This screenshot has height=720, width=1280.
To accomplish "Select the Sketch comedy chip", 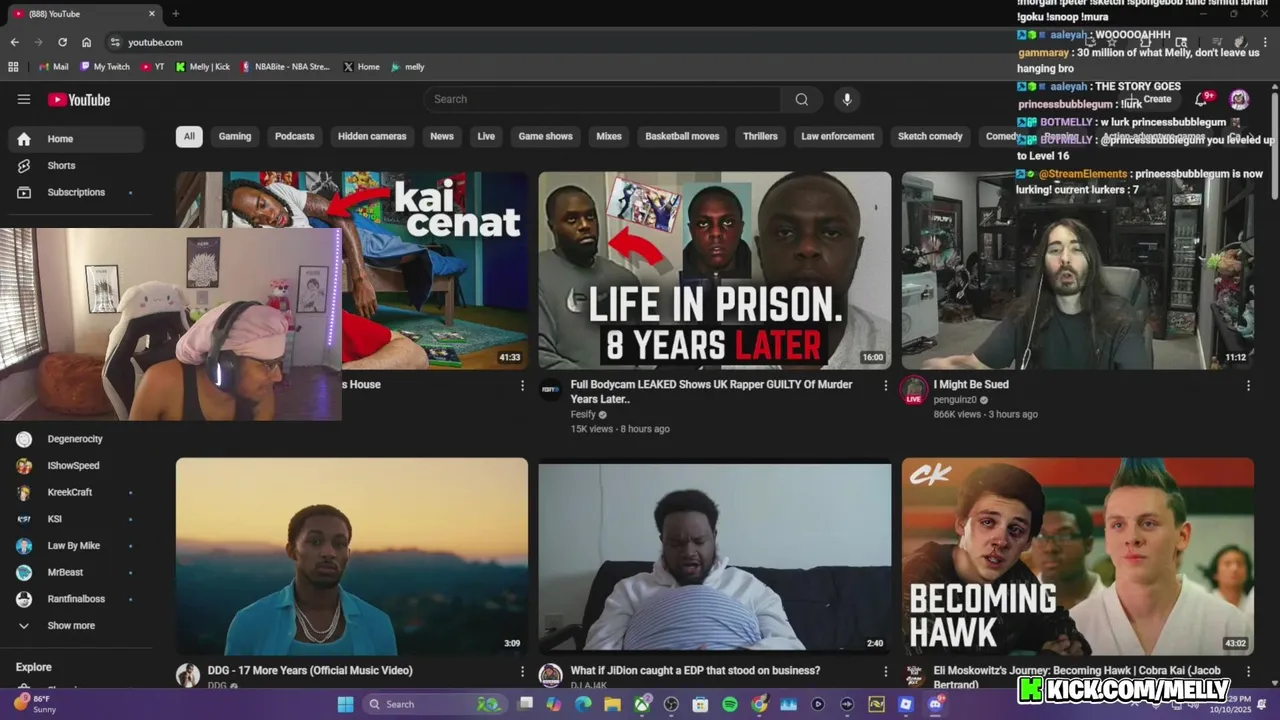I will coord(930,136).
